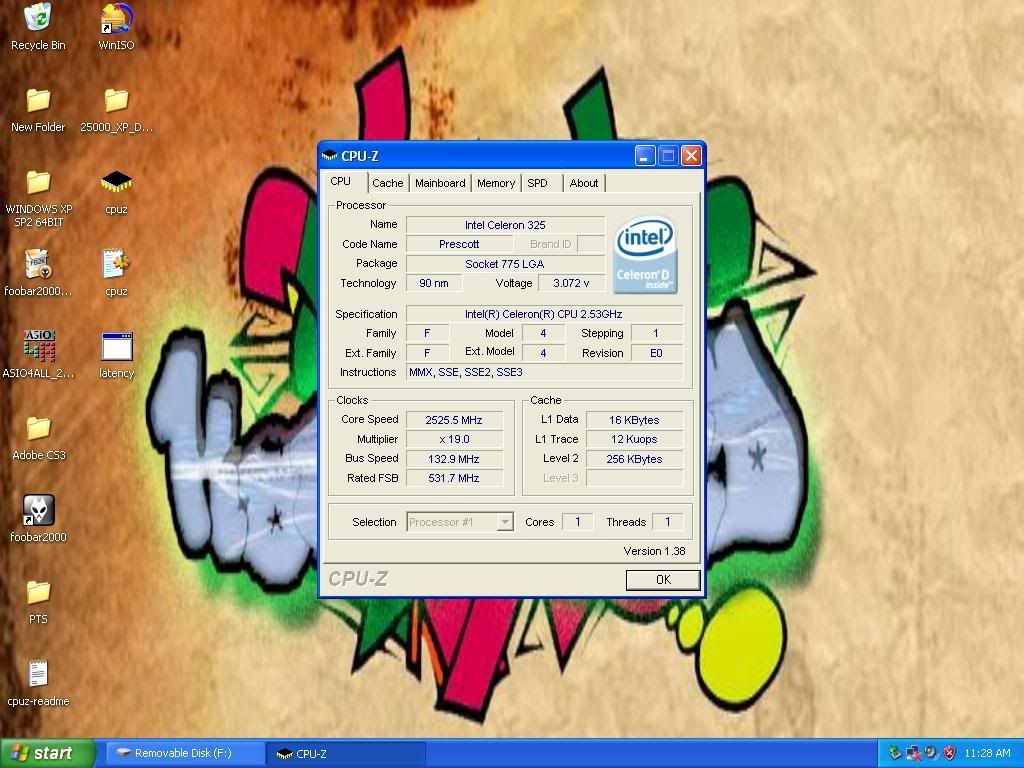Image resolution: width=1024 pixels, height=768 pixels.
Task: Expand the Processor #1 selection dropdown
Action: point(505,522)
